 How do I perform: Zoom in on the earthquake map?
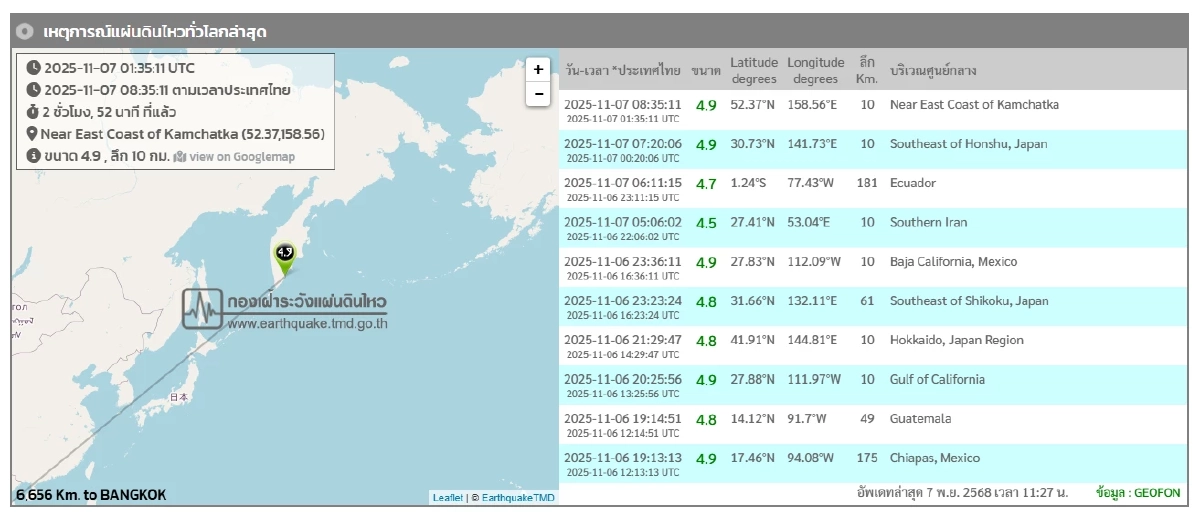point(538,69)
